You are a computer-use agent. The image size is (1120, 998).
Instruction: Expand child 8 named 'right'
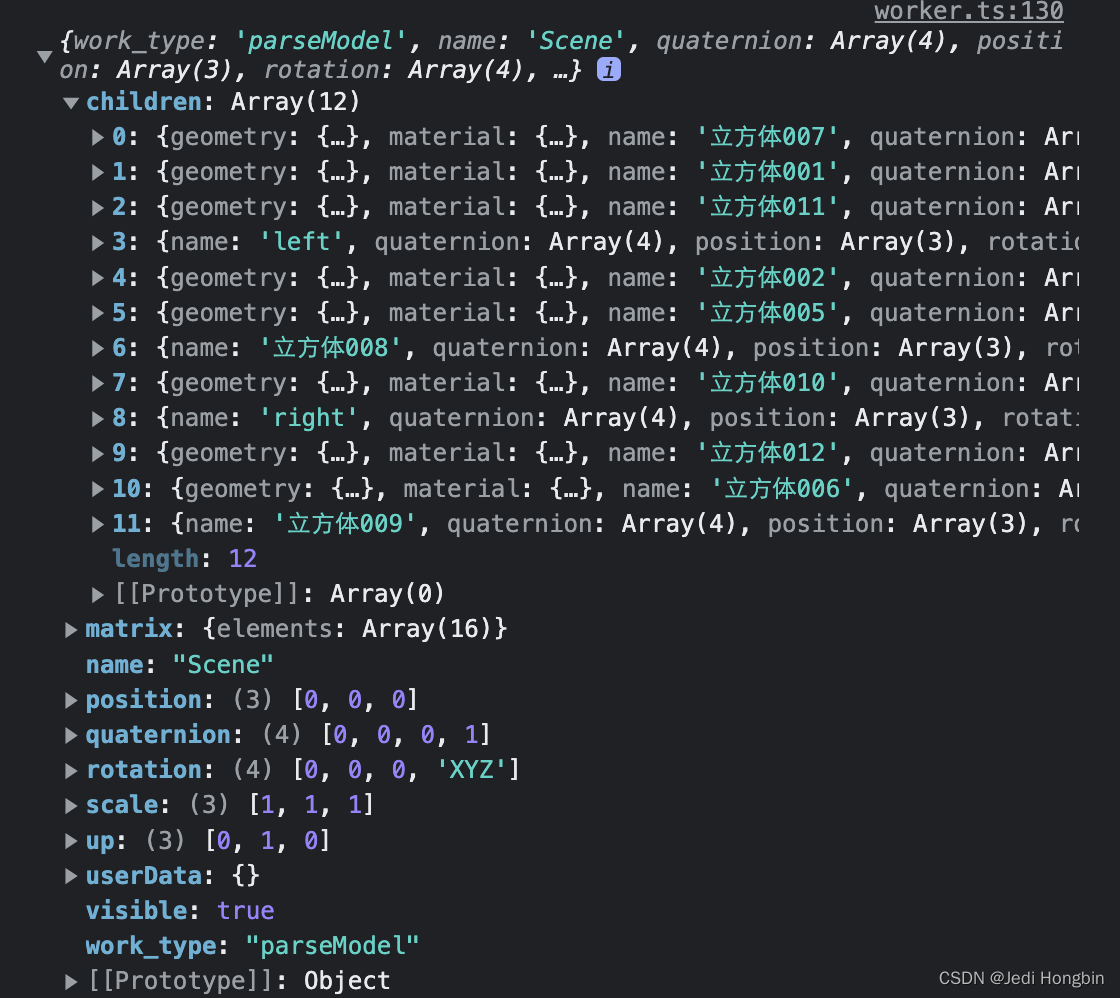click(96, 417)
